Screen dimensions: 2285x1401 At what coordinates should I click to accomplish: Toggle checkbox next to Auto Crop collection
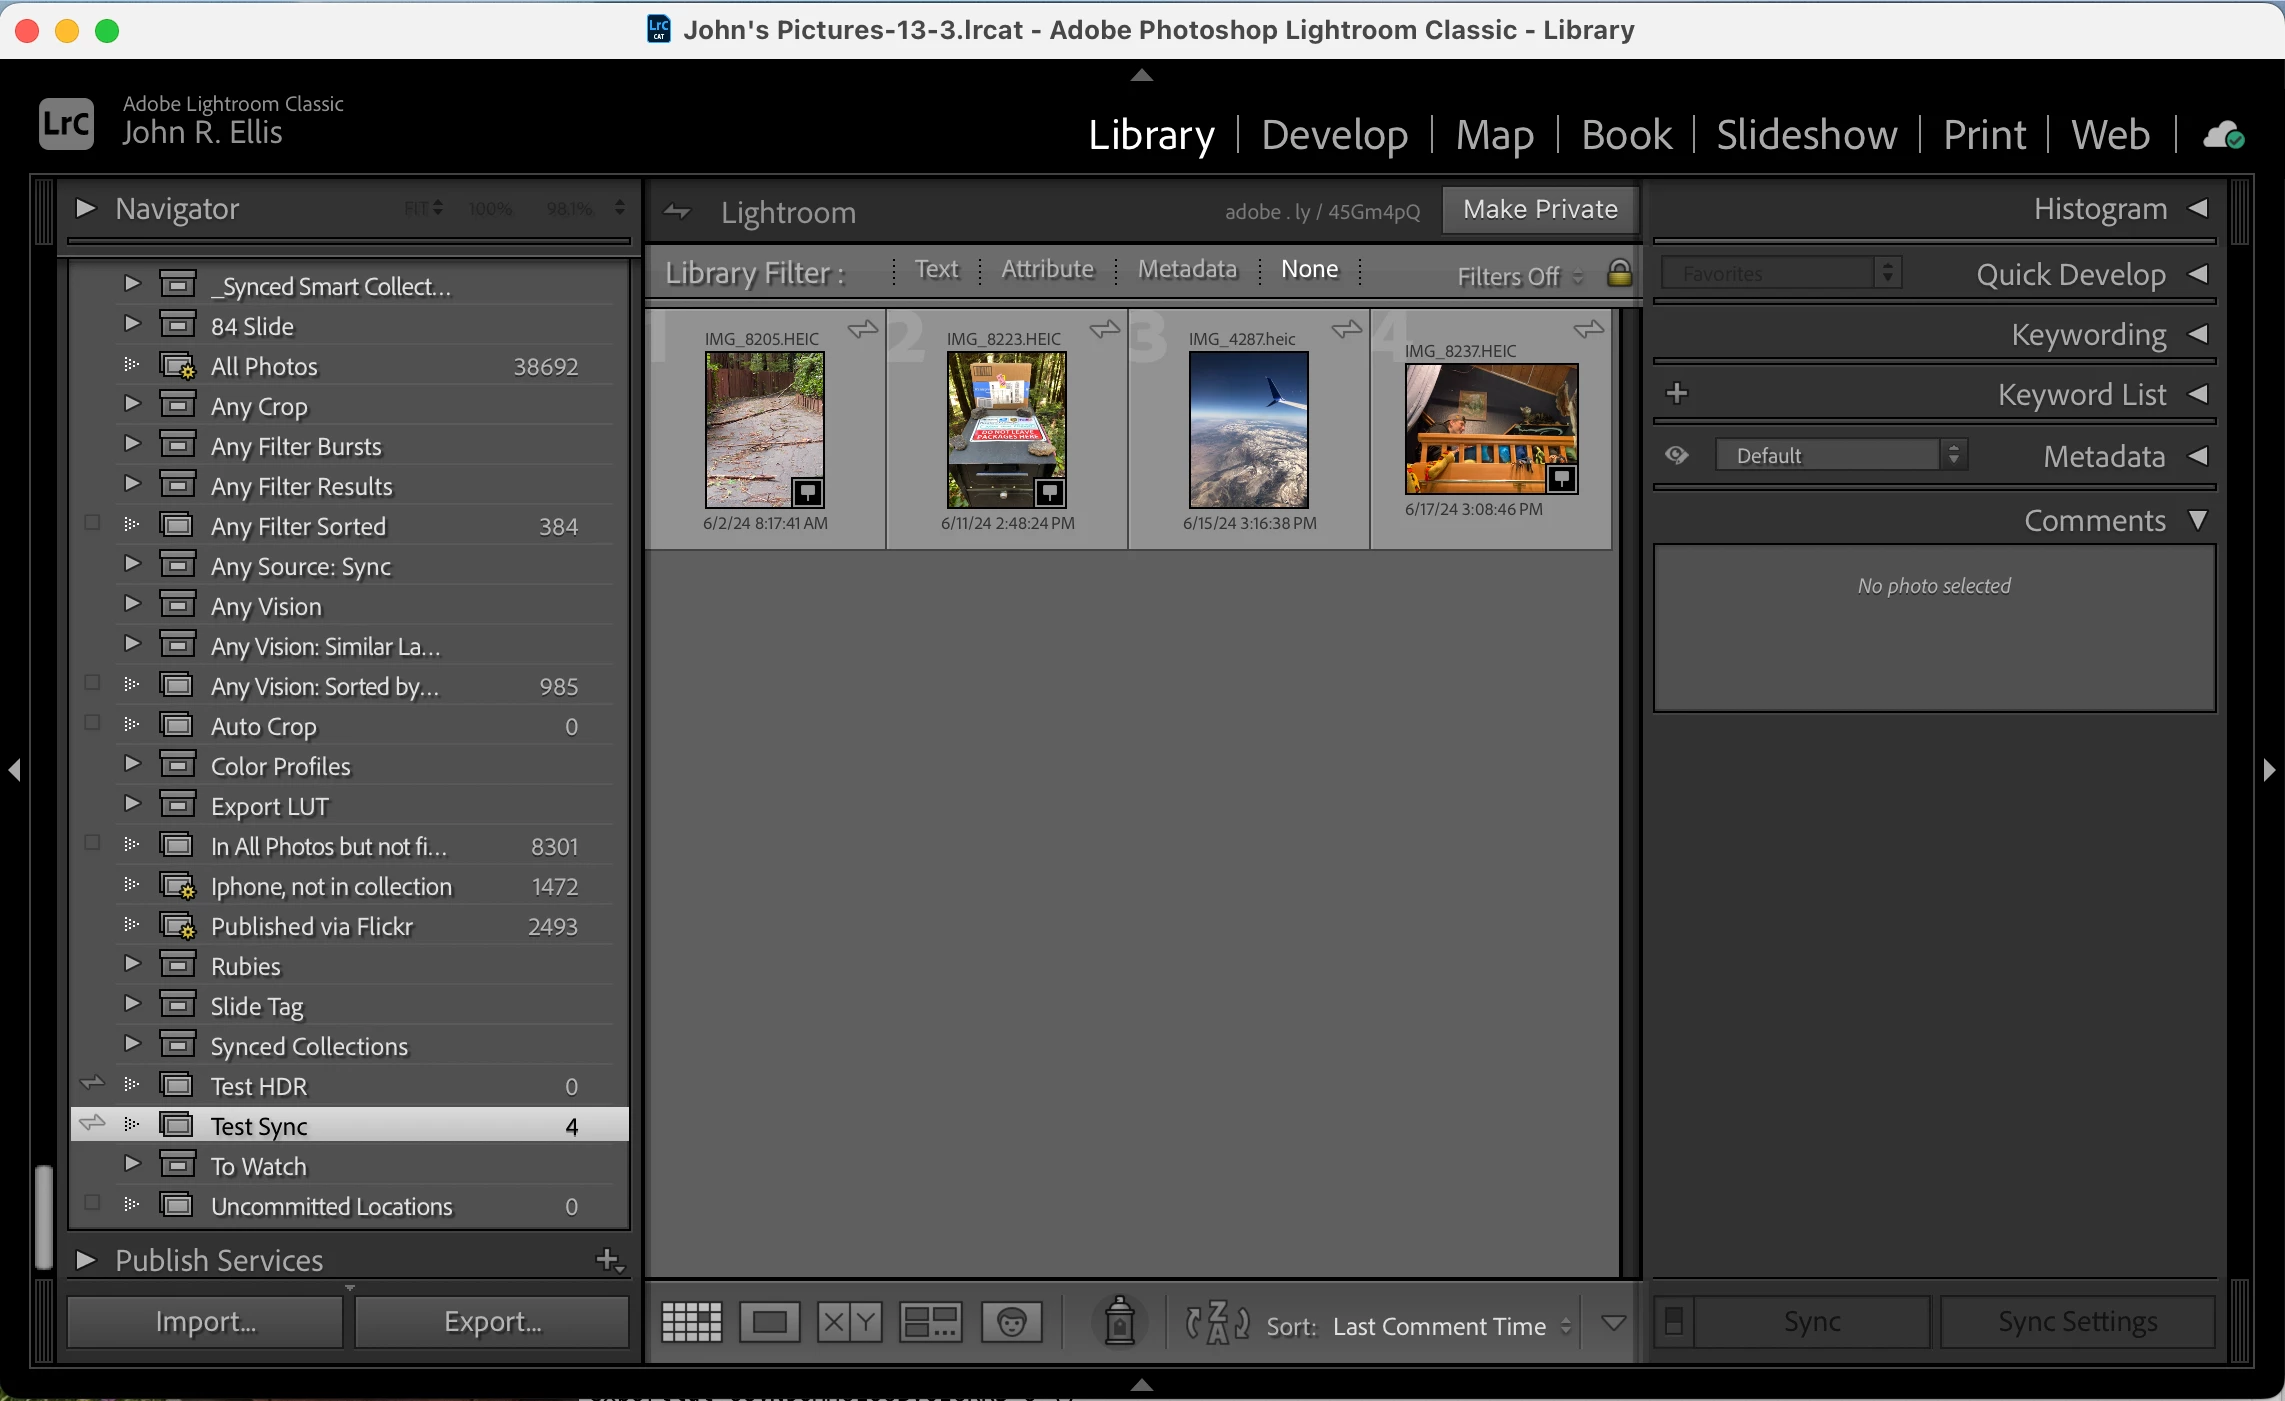(x=92, y=723)
